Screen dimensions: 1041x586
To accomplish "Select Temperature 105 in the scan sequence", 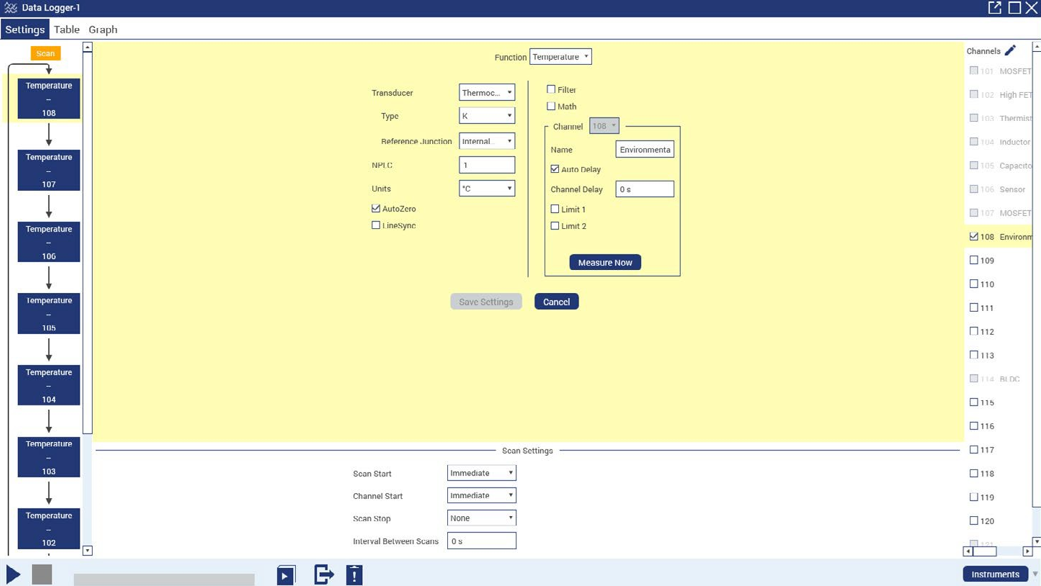I will click(48, 312).
